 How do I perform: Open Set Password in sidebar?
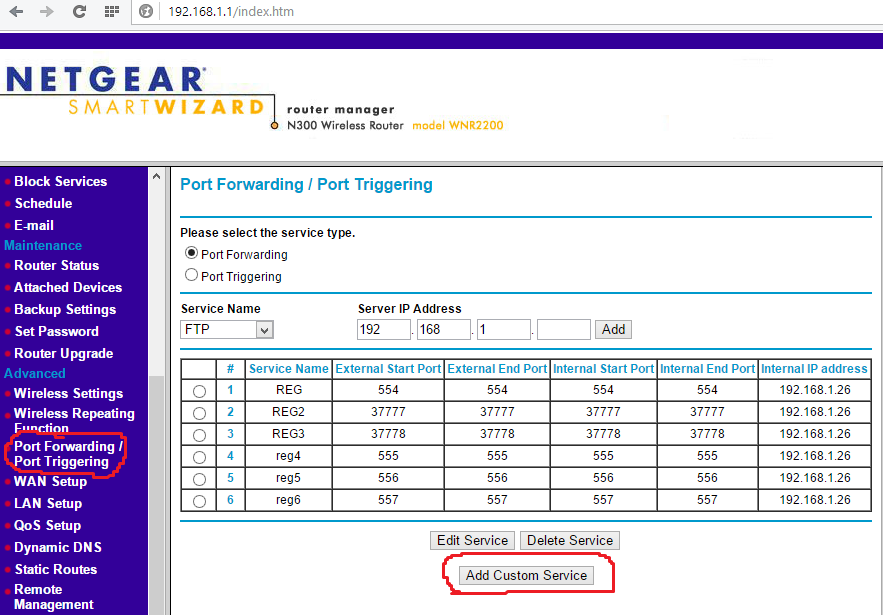[56, 331]
